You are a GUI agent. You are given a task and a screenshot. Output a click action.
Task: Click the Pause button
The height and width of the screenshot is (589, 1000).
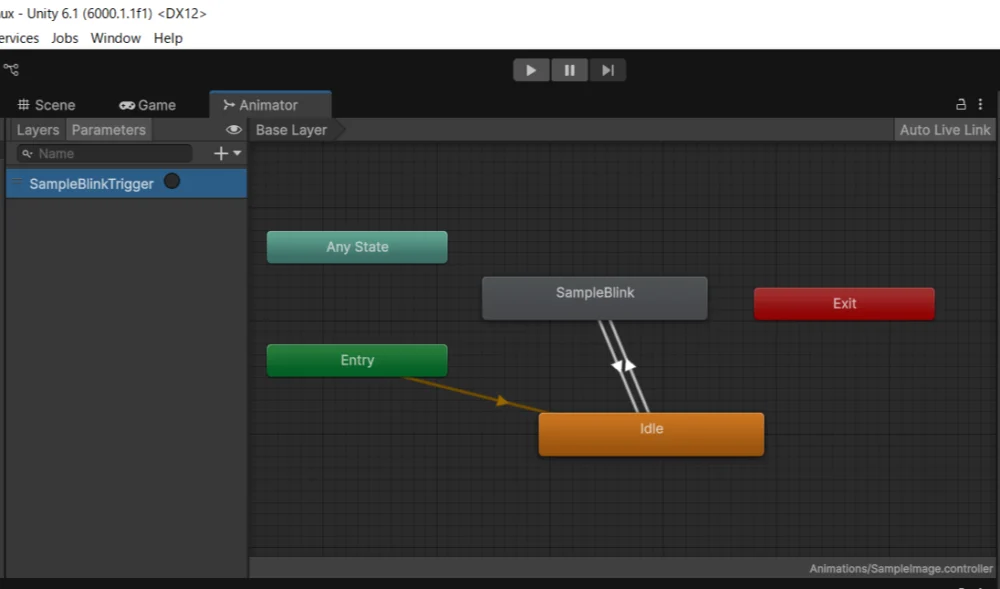tap(569, 70)
